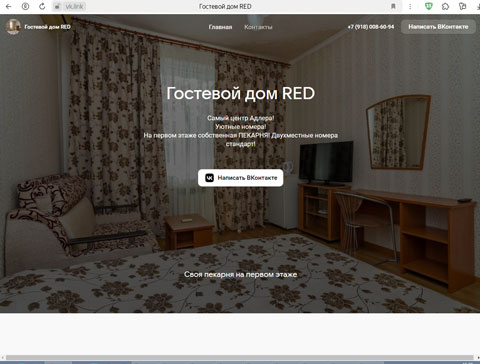The width and height of the screenshot is (480, 364).
Task: Click the text 'Уютные номера!'
Action: pyautogui.click(x=241, y=127)
